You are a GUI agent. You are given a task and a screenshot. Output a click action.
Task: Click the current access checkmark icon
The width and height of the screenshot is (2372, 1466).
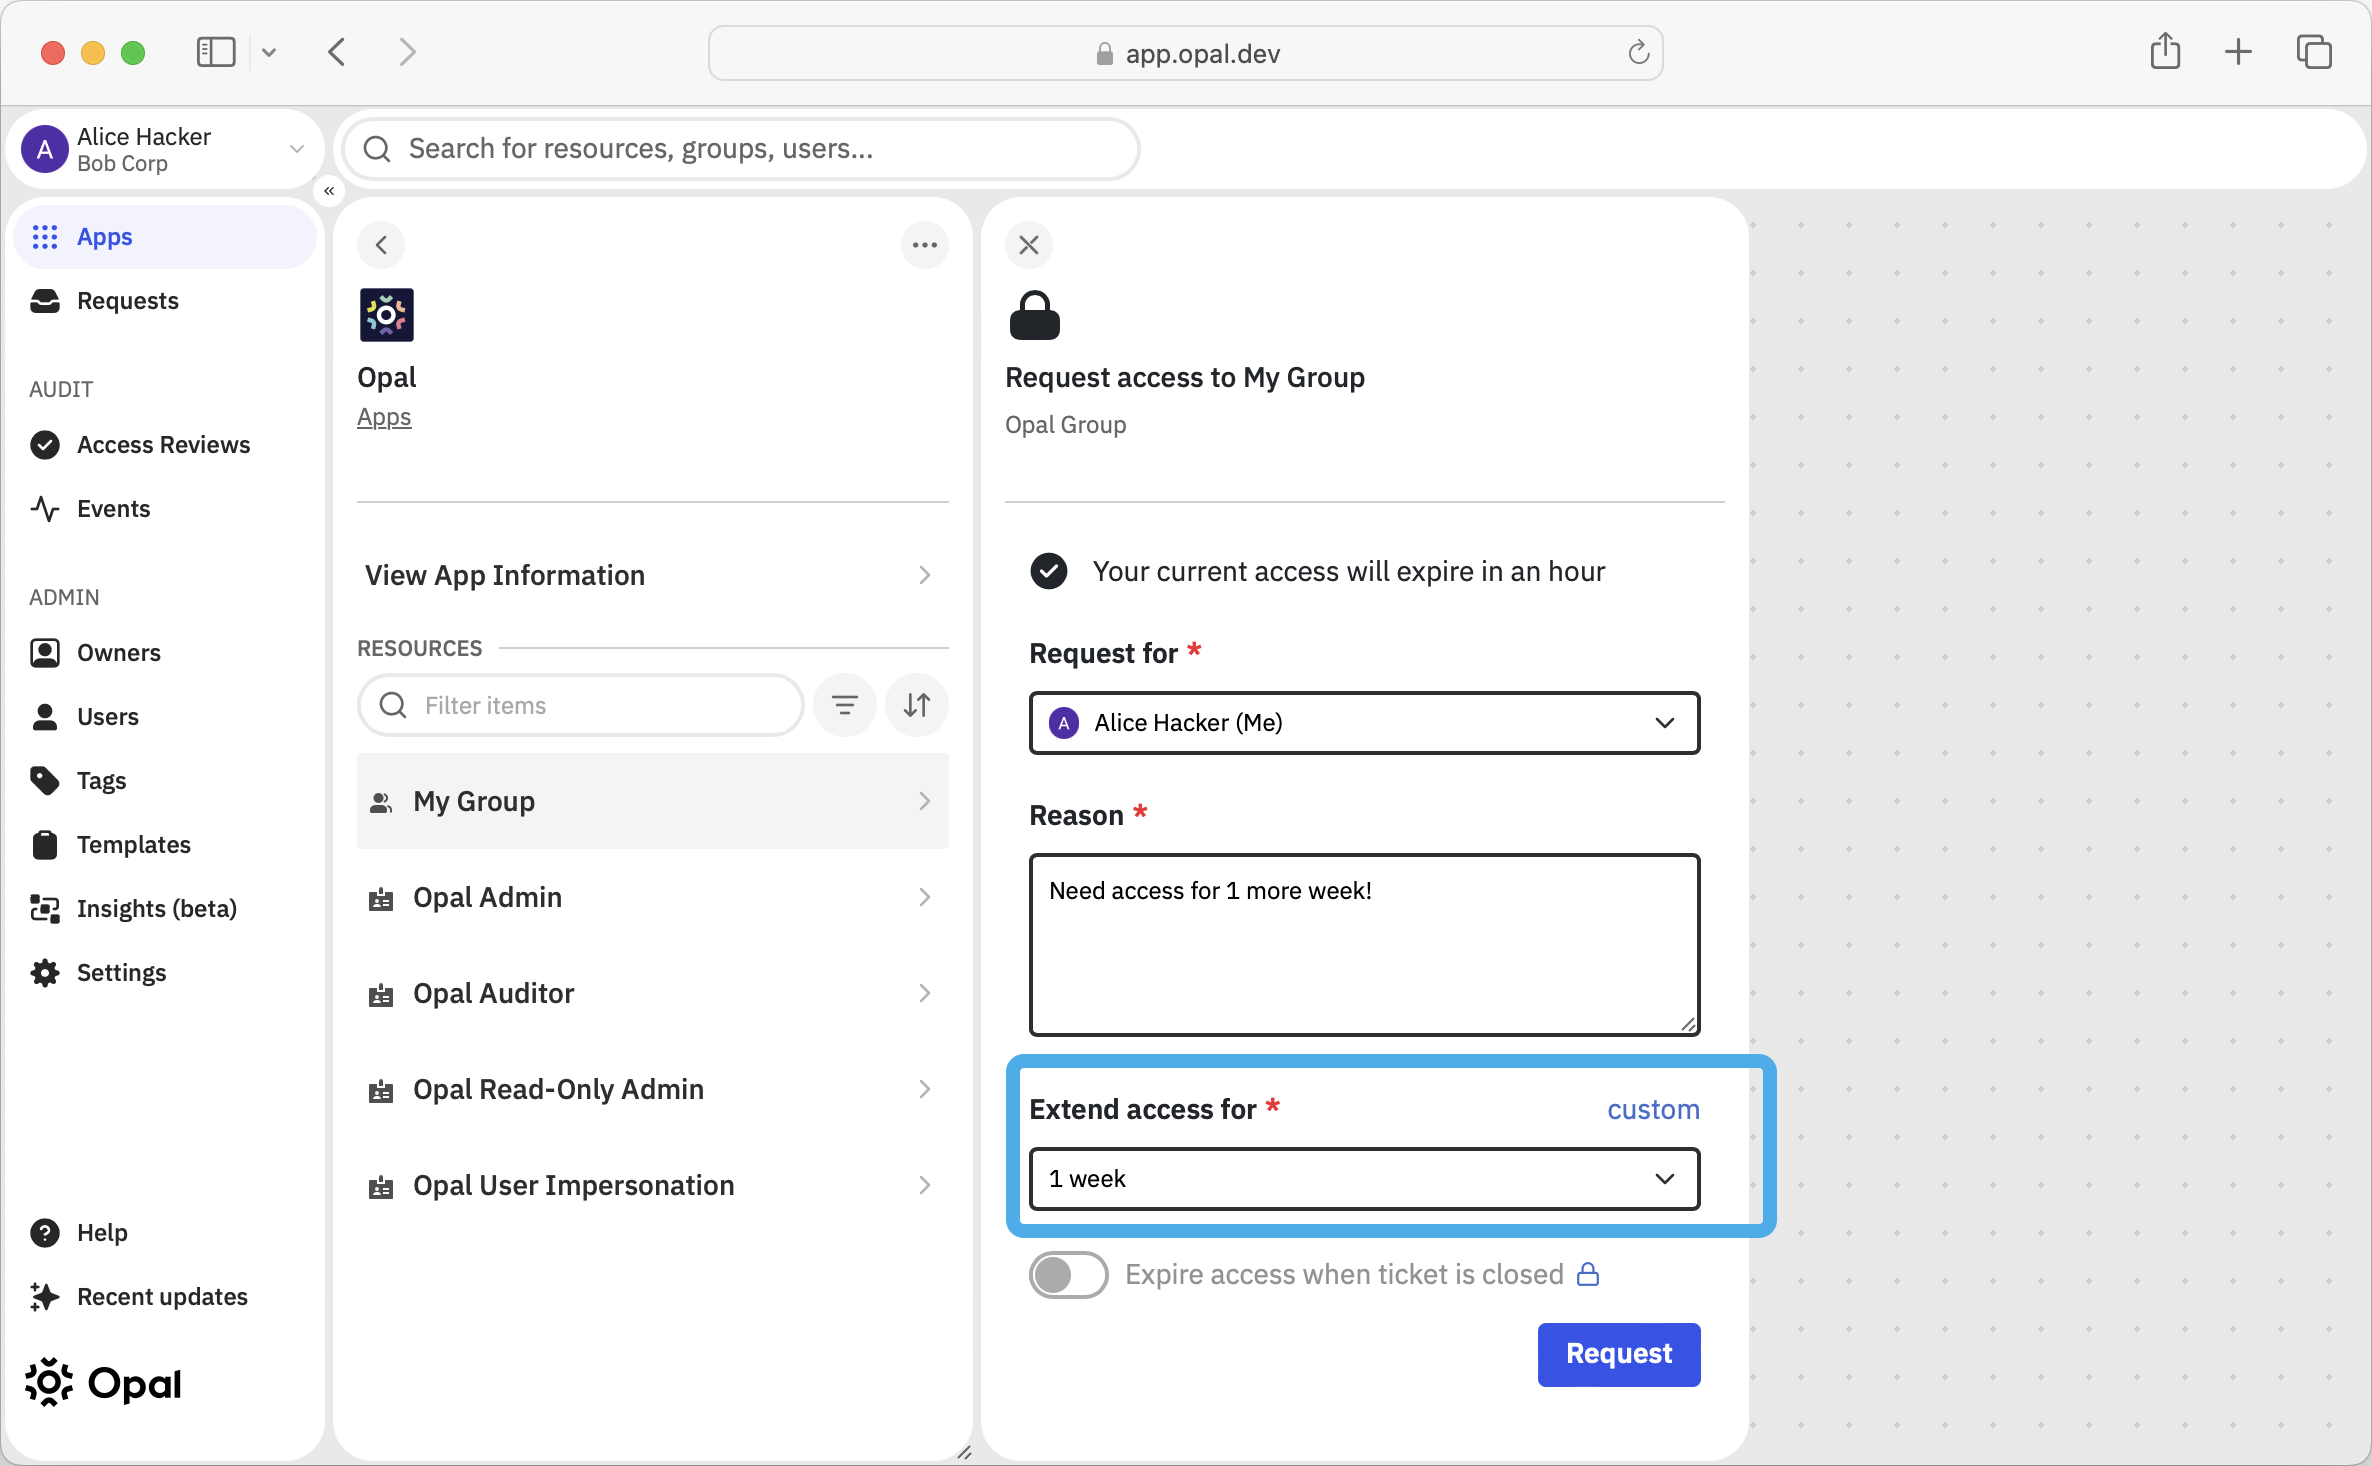[x=1049, y=571]
